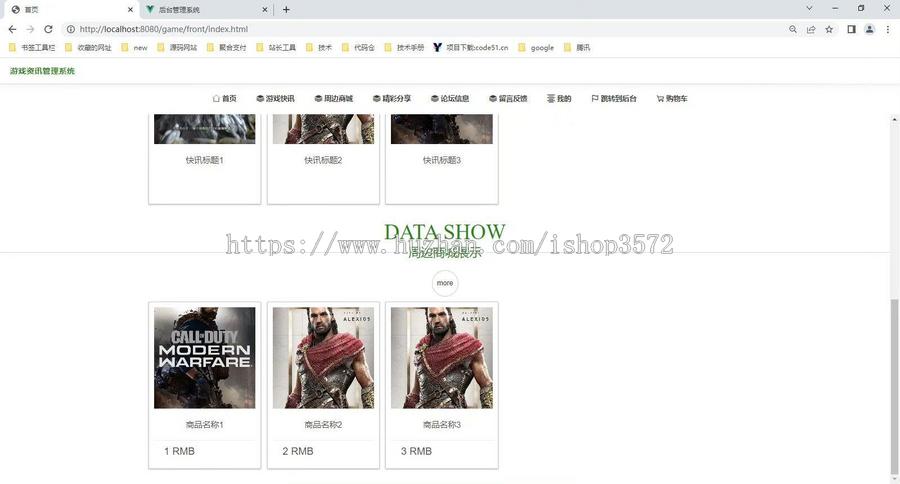Open the 快讯标题2 news card

[323, 160]
